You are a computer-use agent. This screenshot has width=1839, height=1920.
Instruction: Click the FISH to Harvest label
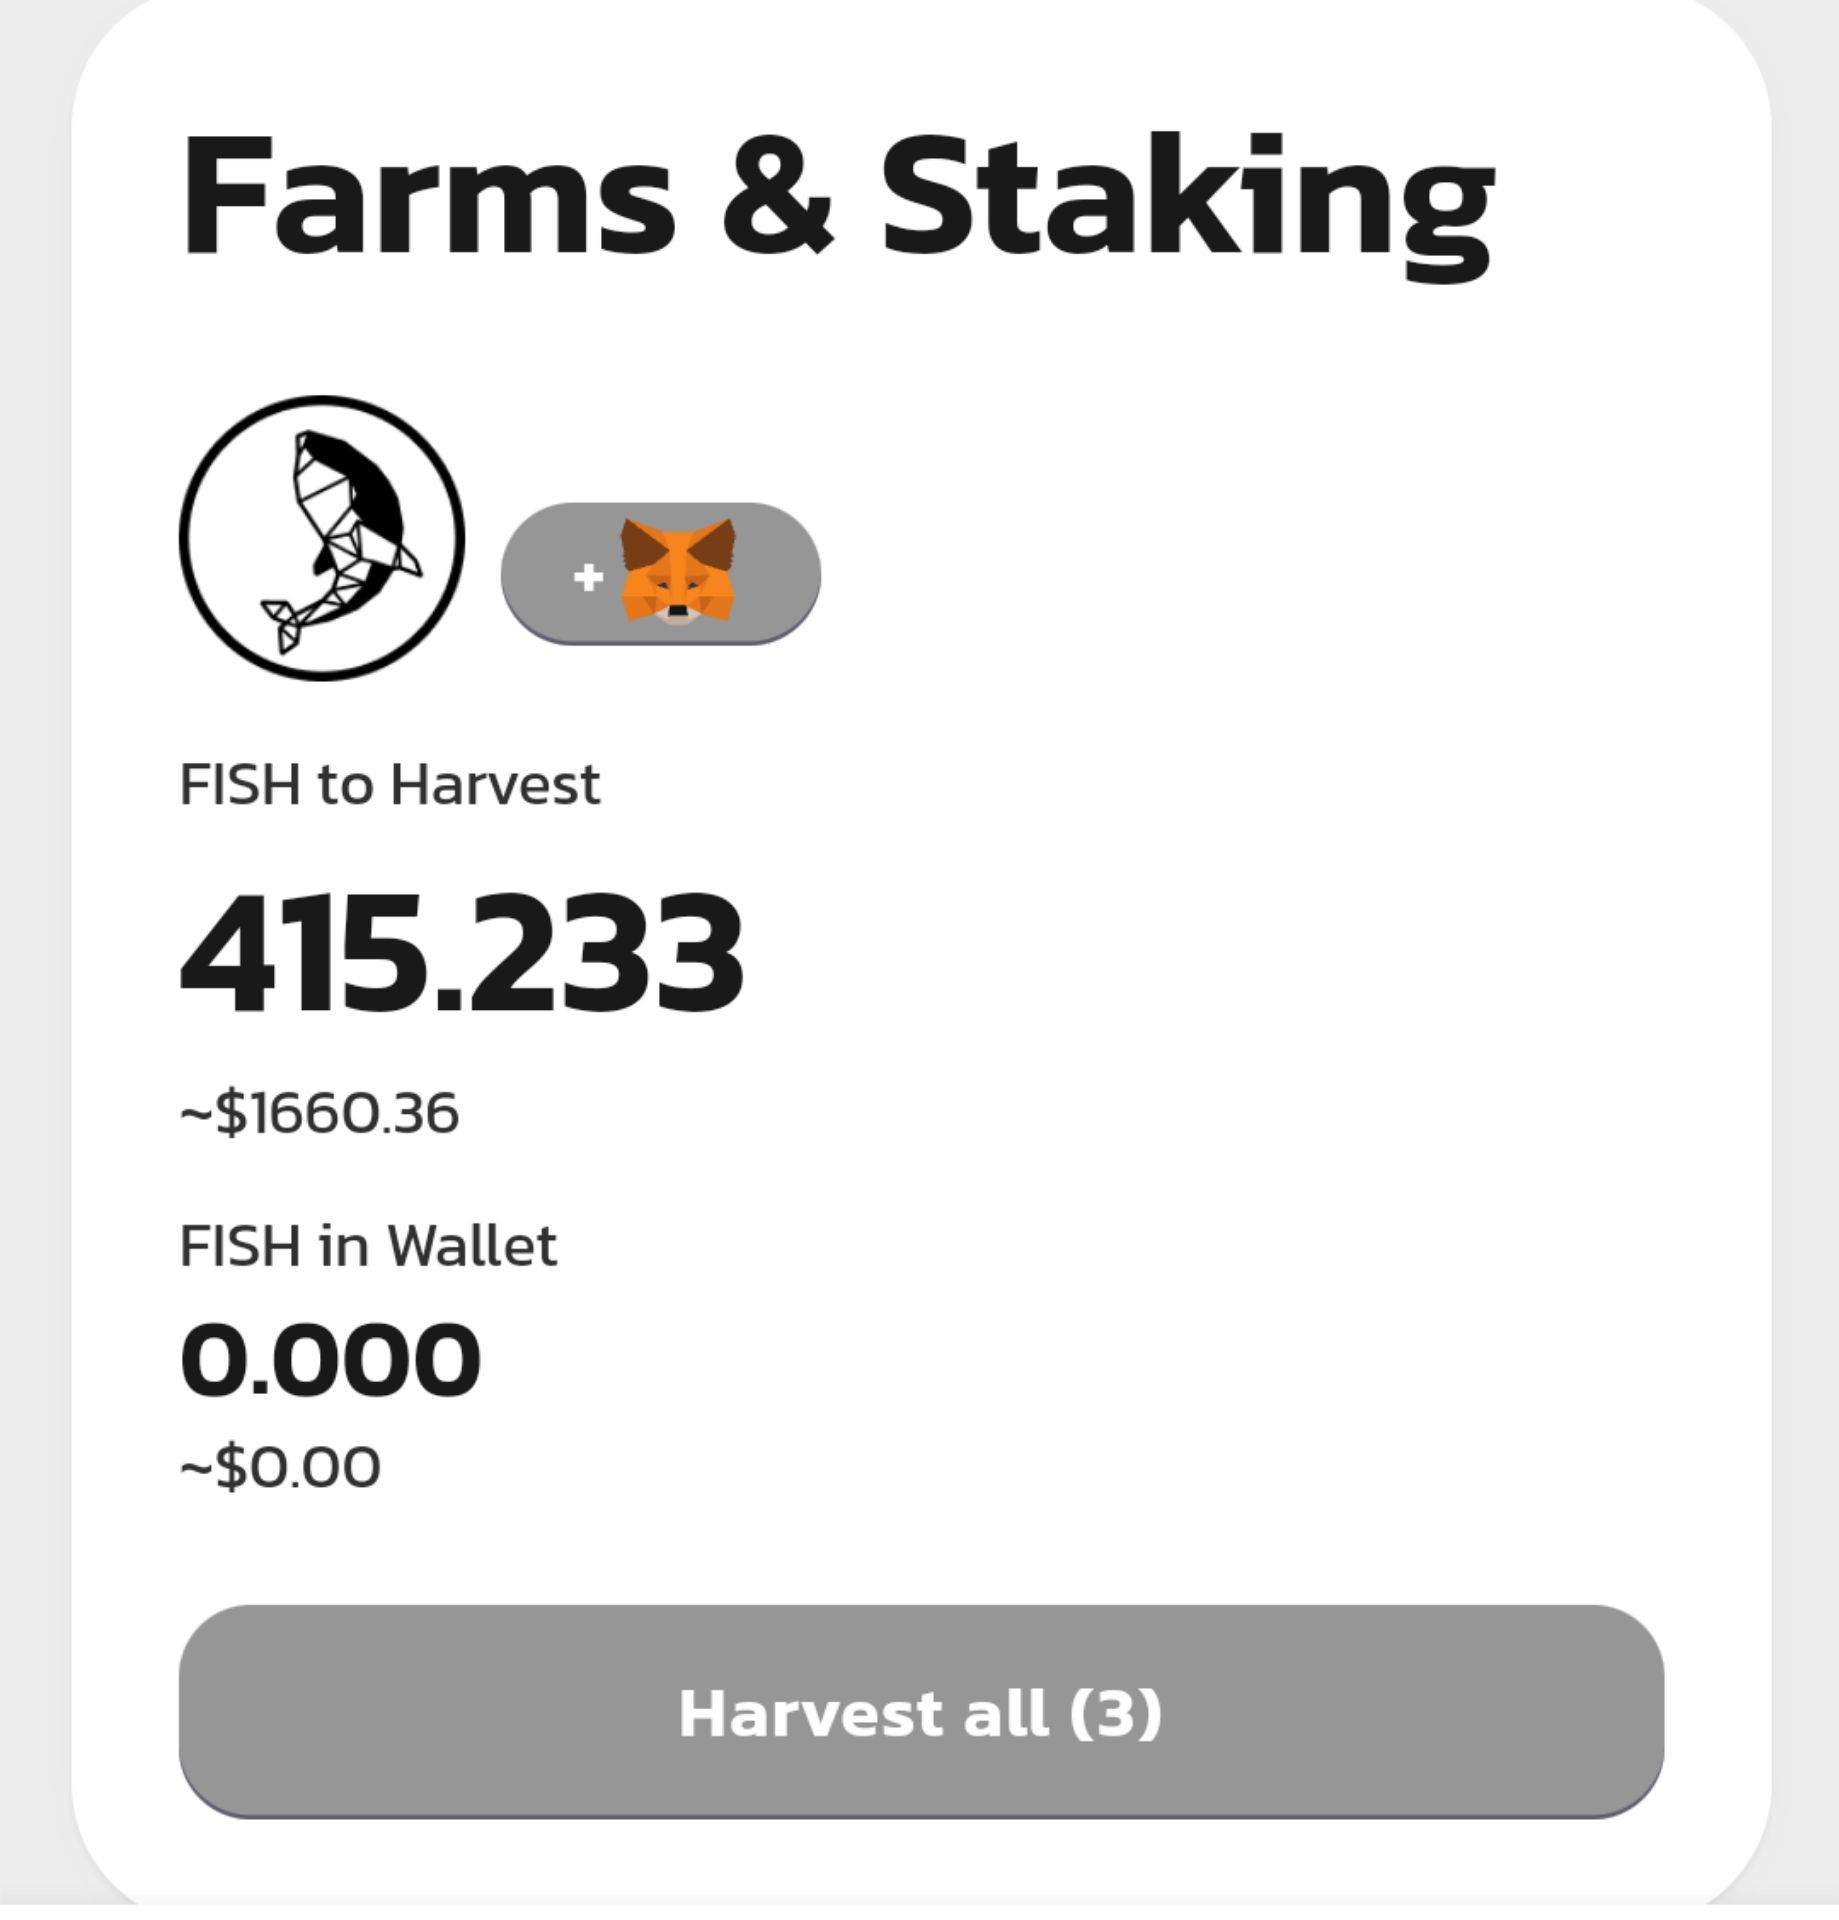390,784
